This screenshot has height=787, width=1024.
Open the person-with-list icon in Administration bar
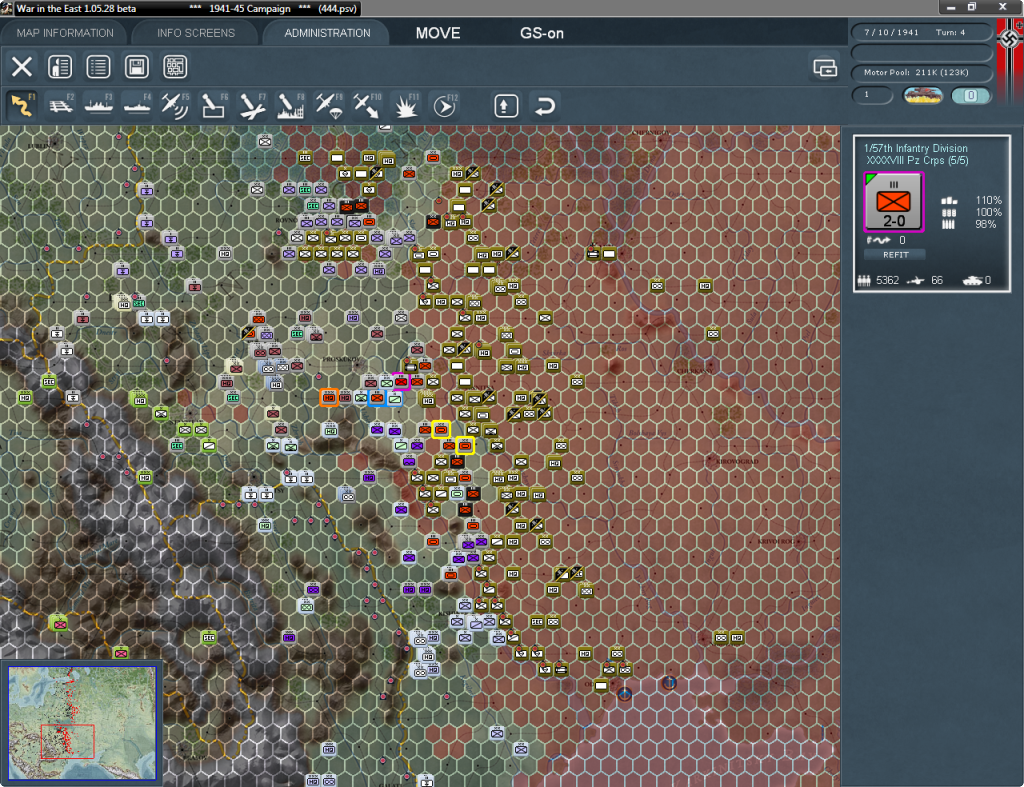[x=60, y=67]
